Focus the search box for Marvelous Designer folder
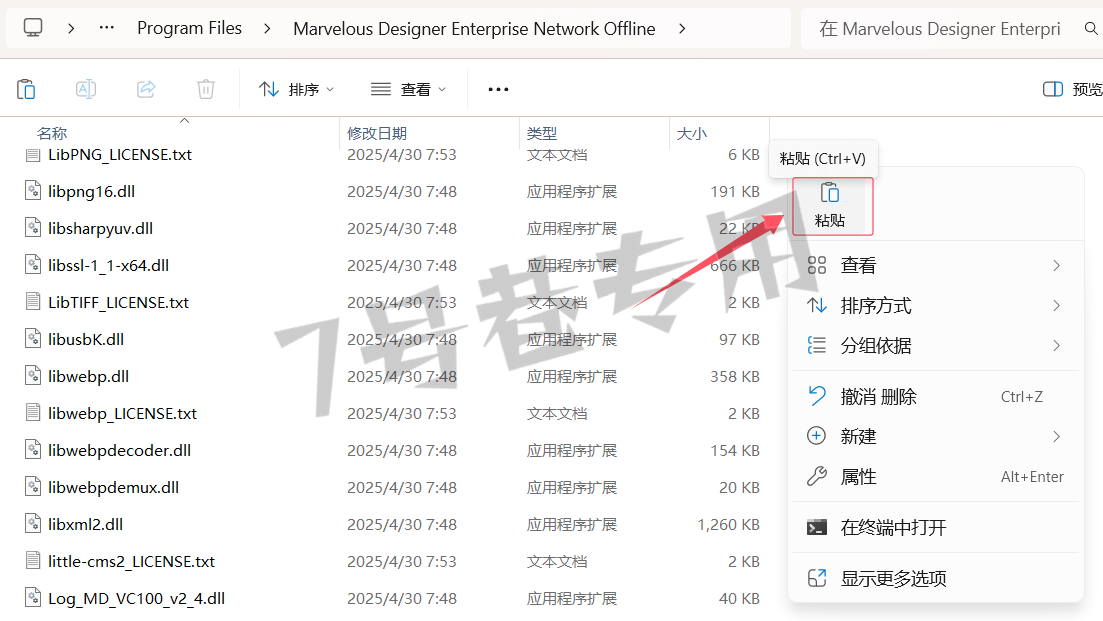The height and width of the screenshot is (621, 1103). tap(939, 29)
